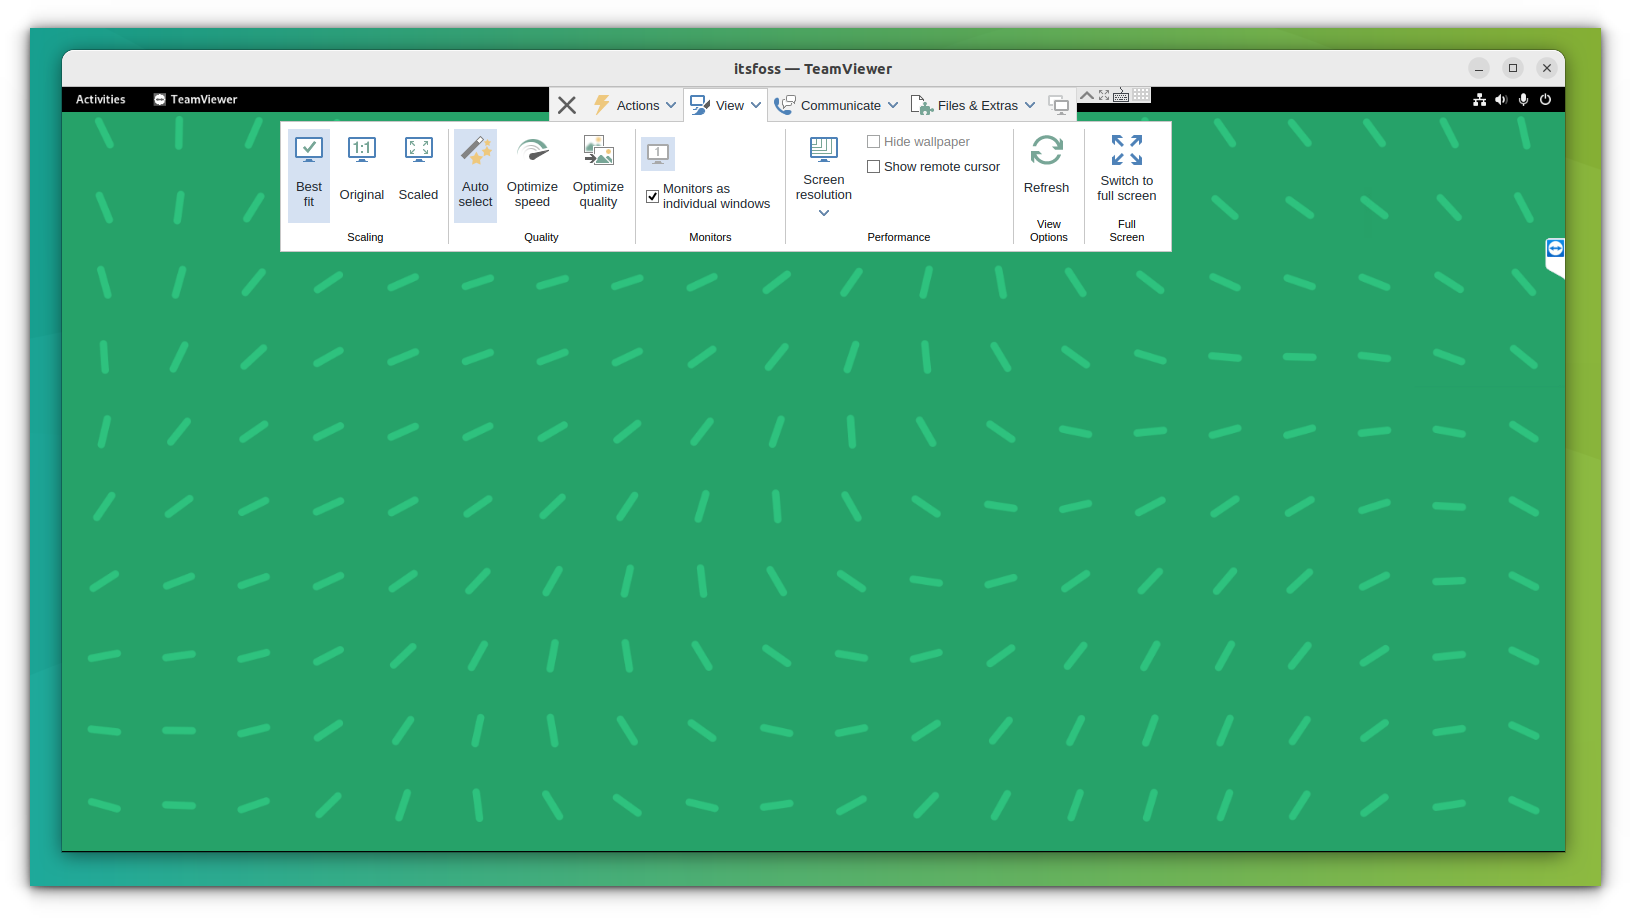The height and width of the screenshot is (918, 1631).
Task: Click the network icon in remote top bar
Action: tap(1479, 99)
